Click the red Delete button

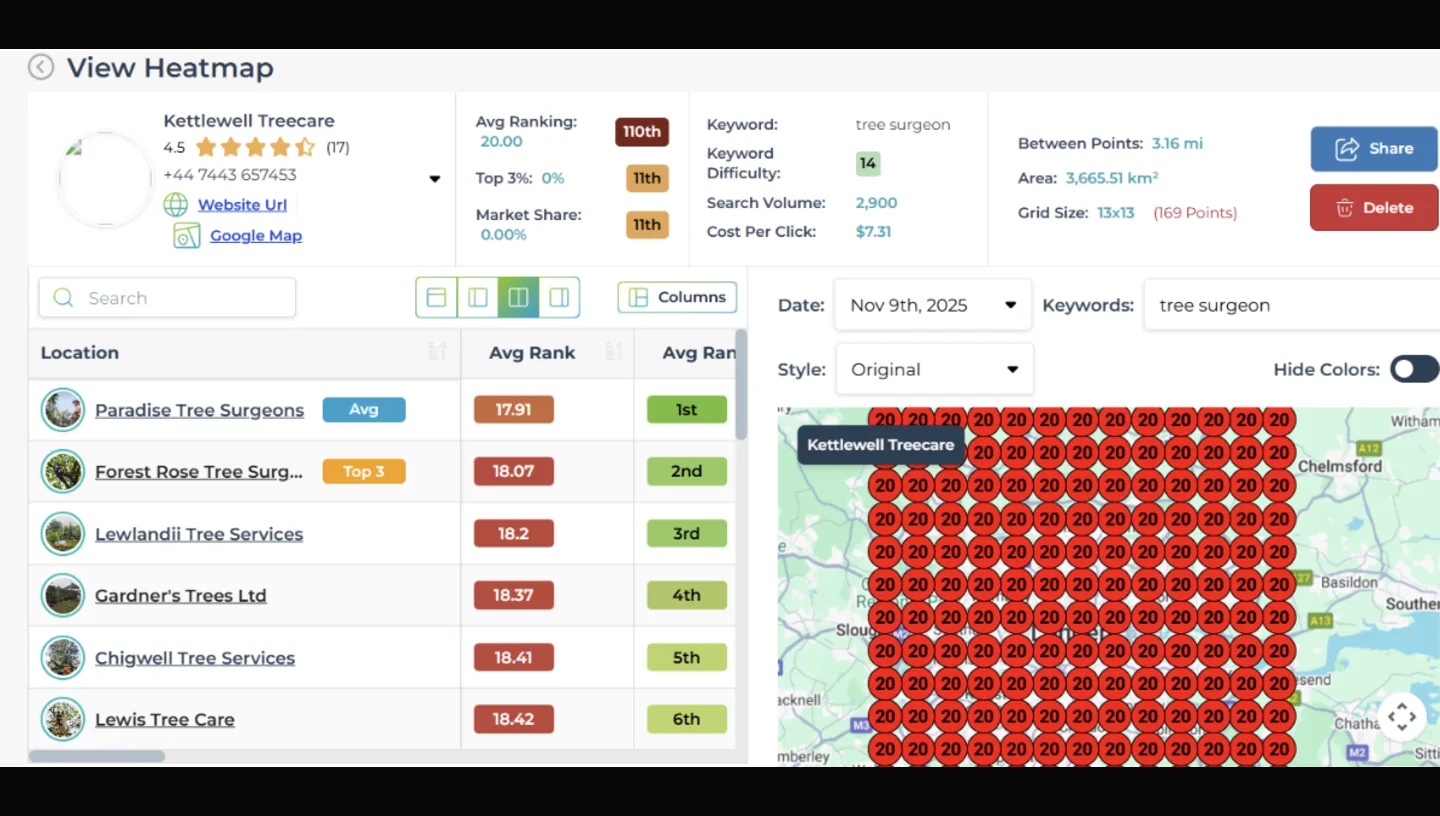[1374, 208]
